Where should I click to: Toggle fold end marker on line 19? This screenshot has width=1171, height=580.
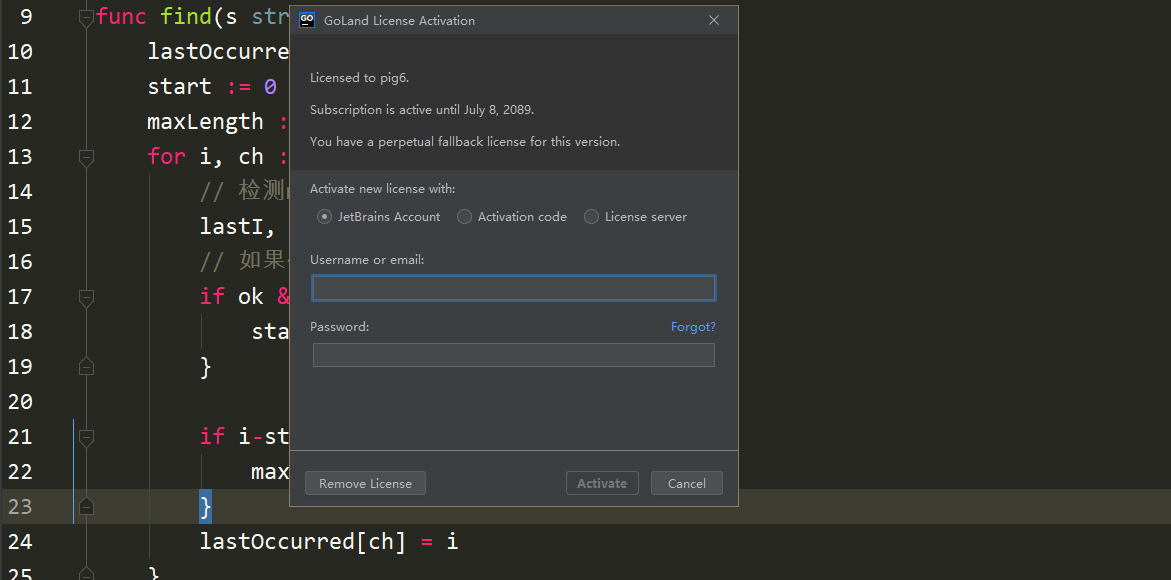87,367
